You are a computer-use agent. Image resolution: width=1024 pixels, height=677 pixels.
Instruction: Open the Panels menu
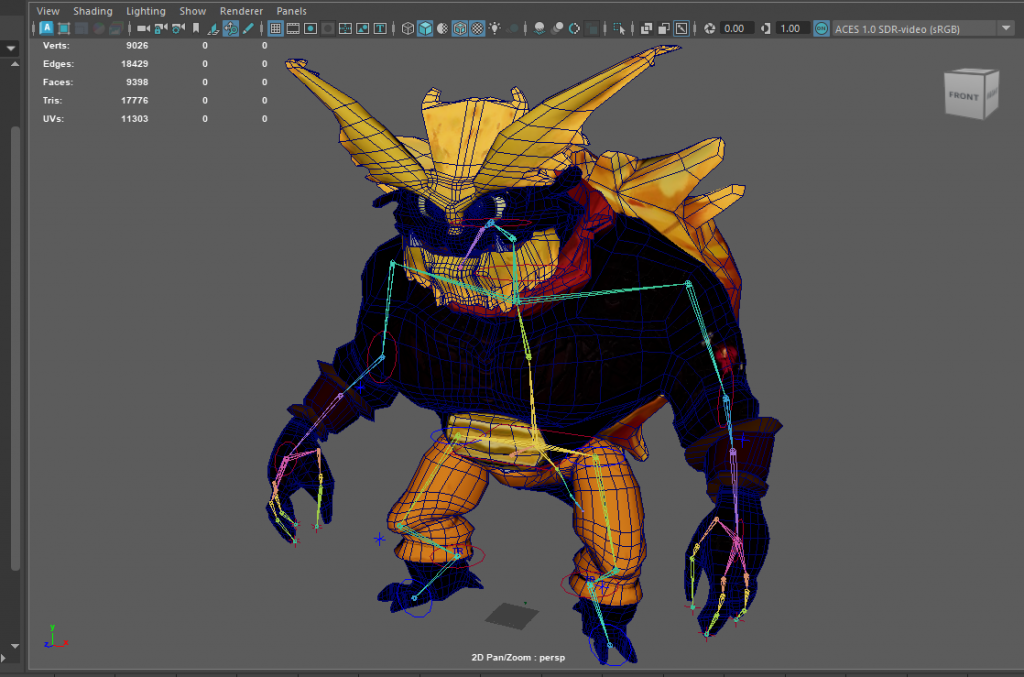291,11
